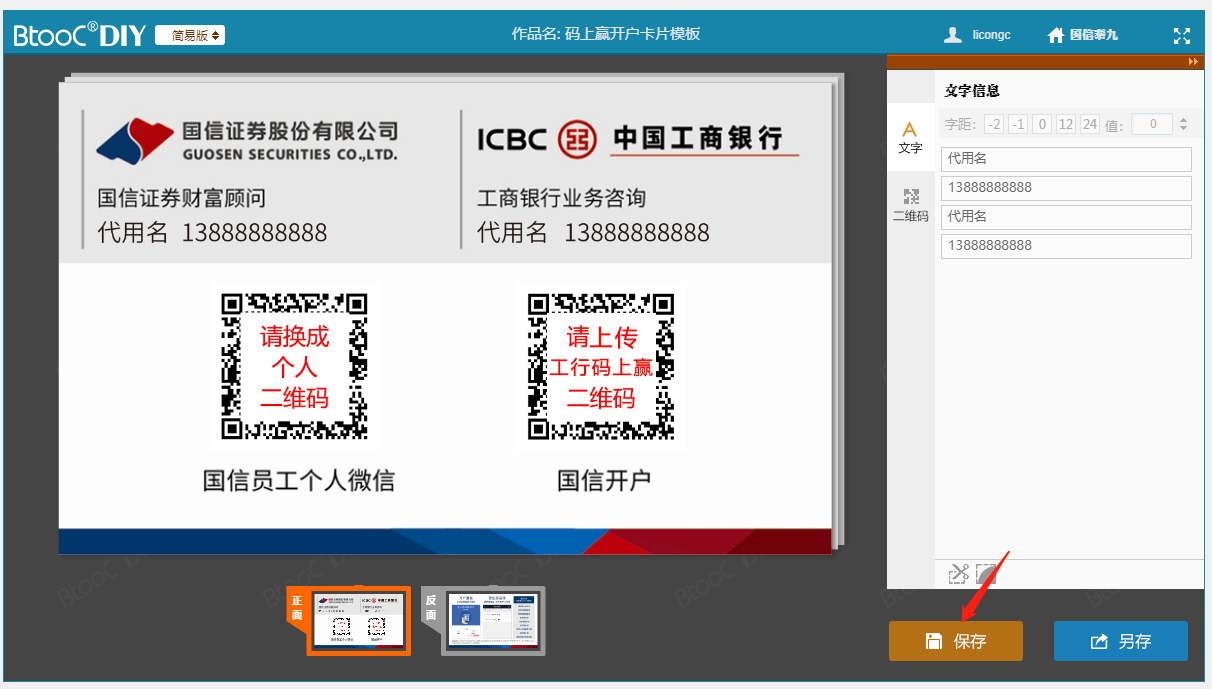Screen dimensions: 1212x689
Task: Switch to the 二维码 tab
Action: click(x=910, y=204)
